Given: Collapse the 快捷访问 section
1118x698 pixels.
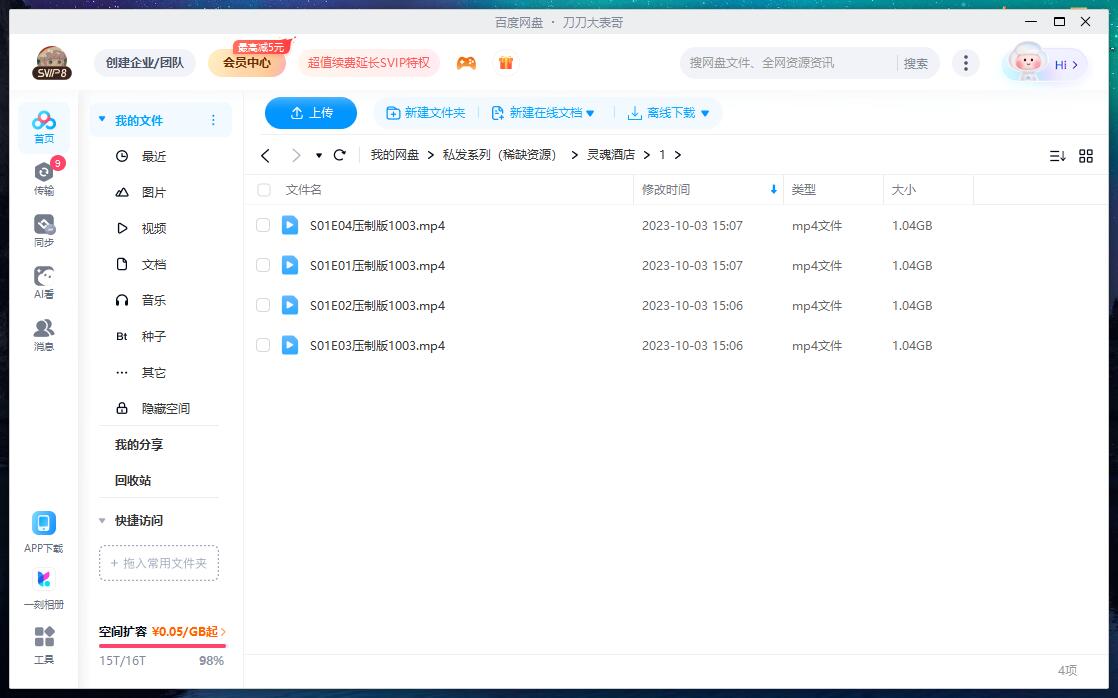Looking at the screenshot, I should 102,520.
